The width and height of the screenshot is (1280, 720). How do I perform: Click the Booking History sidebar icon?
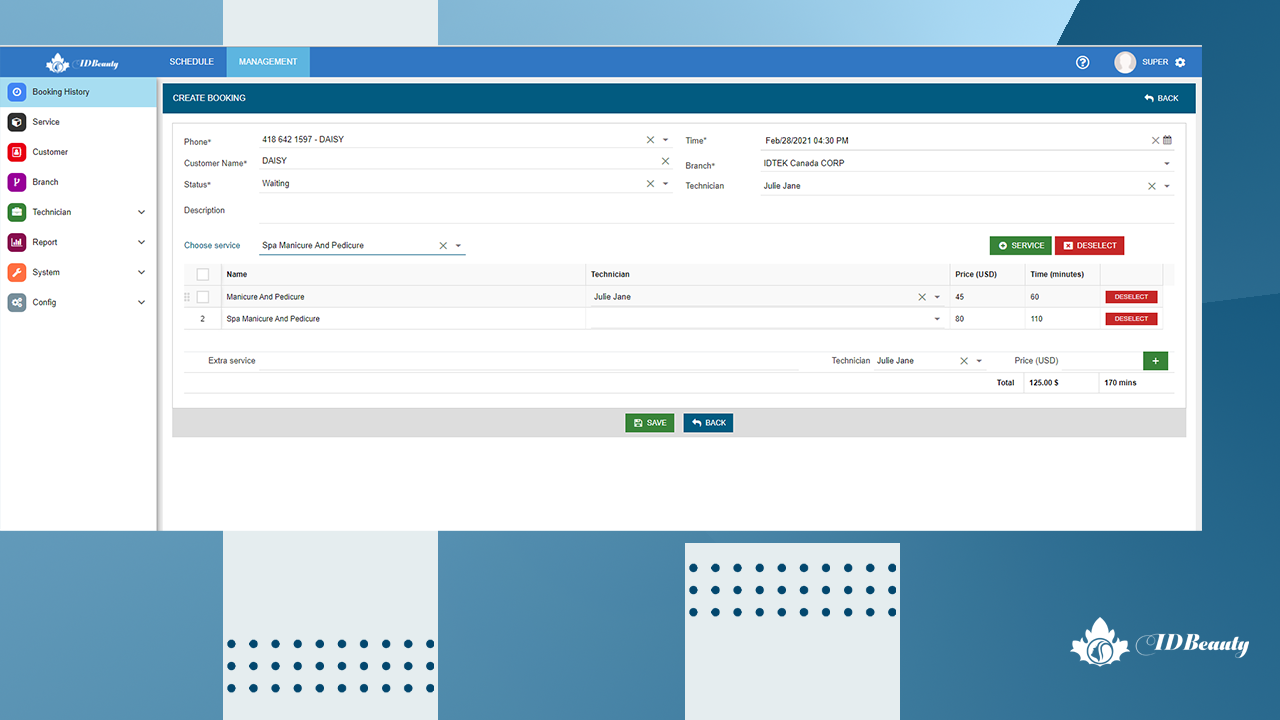tap(16, 92)
